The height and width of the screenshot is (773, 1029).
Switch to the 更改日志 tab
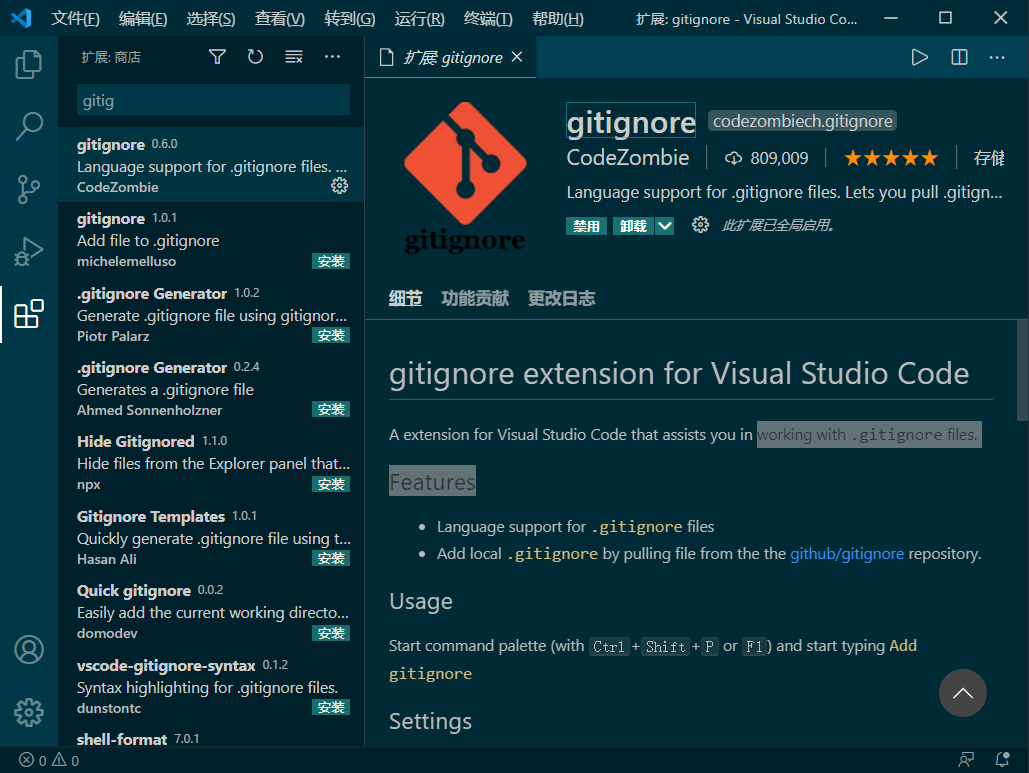tap(562, 299)
